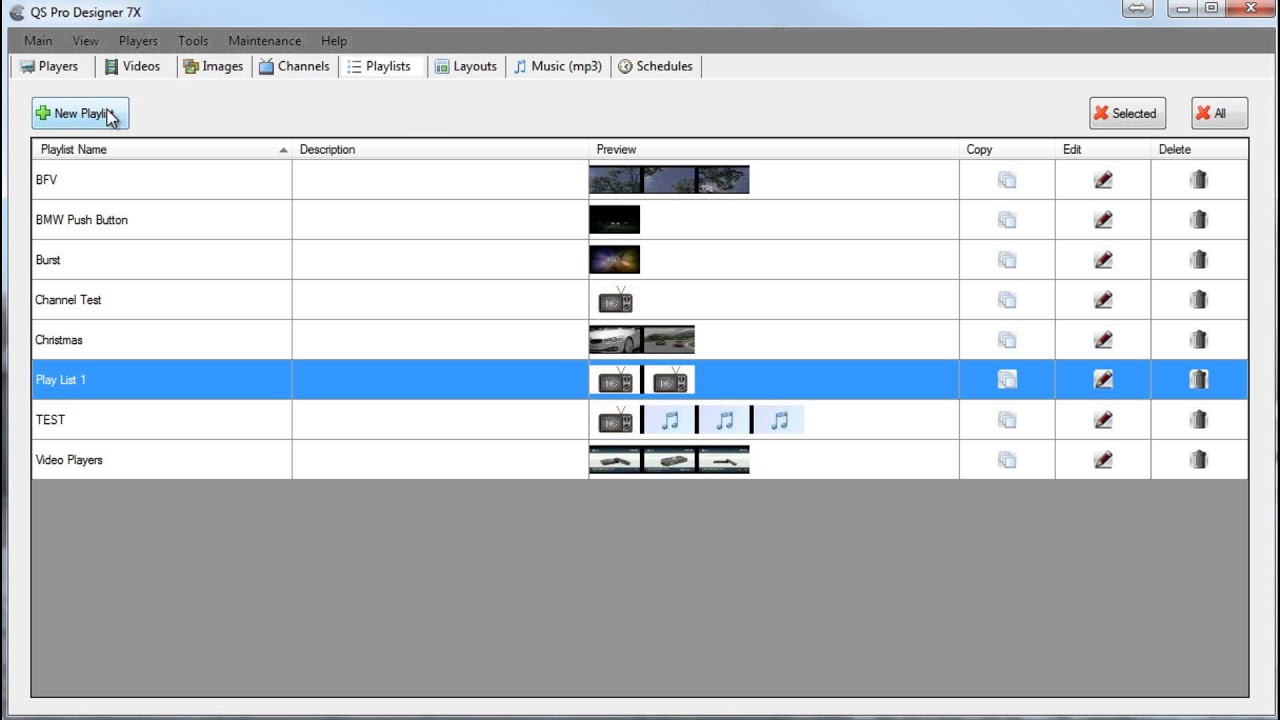
Task: Click the Preview column header
Action: point(774,150)
